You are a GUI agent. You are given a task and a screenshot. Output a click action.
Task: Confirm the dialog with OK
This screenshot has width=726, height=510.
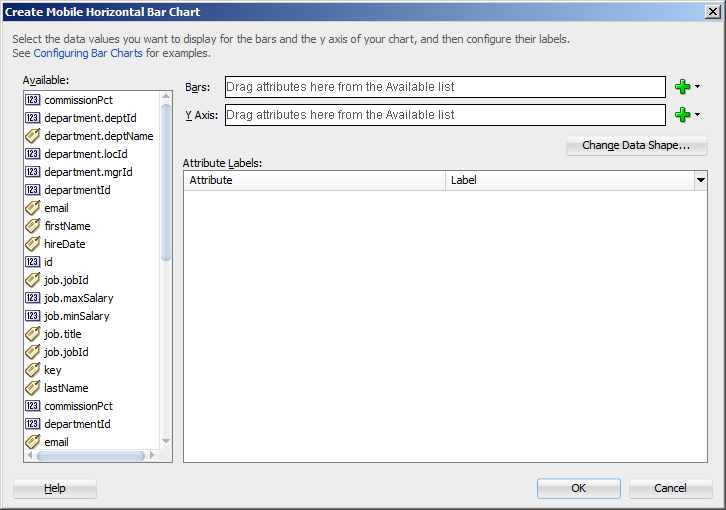pos(578,488)
